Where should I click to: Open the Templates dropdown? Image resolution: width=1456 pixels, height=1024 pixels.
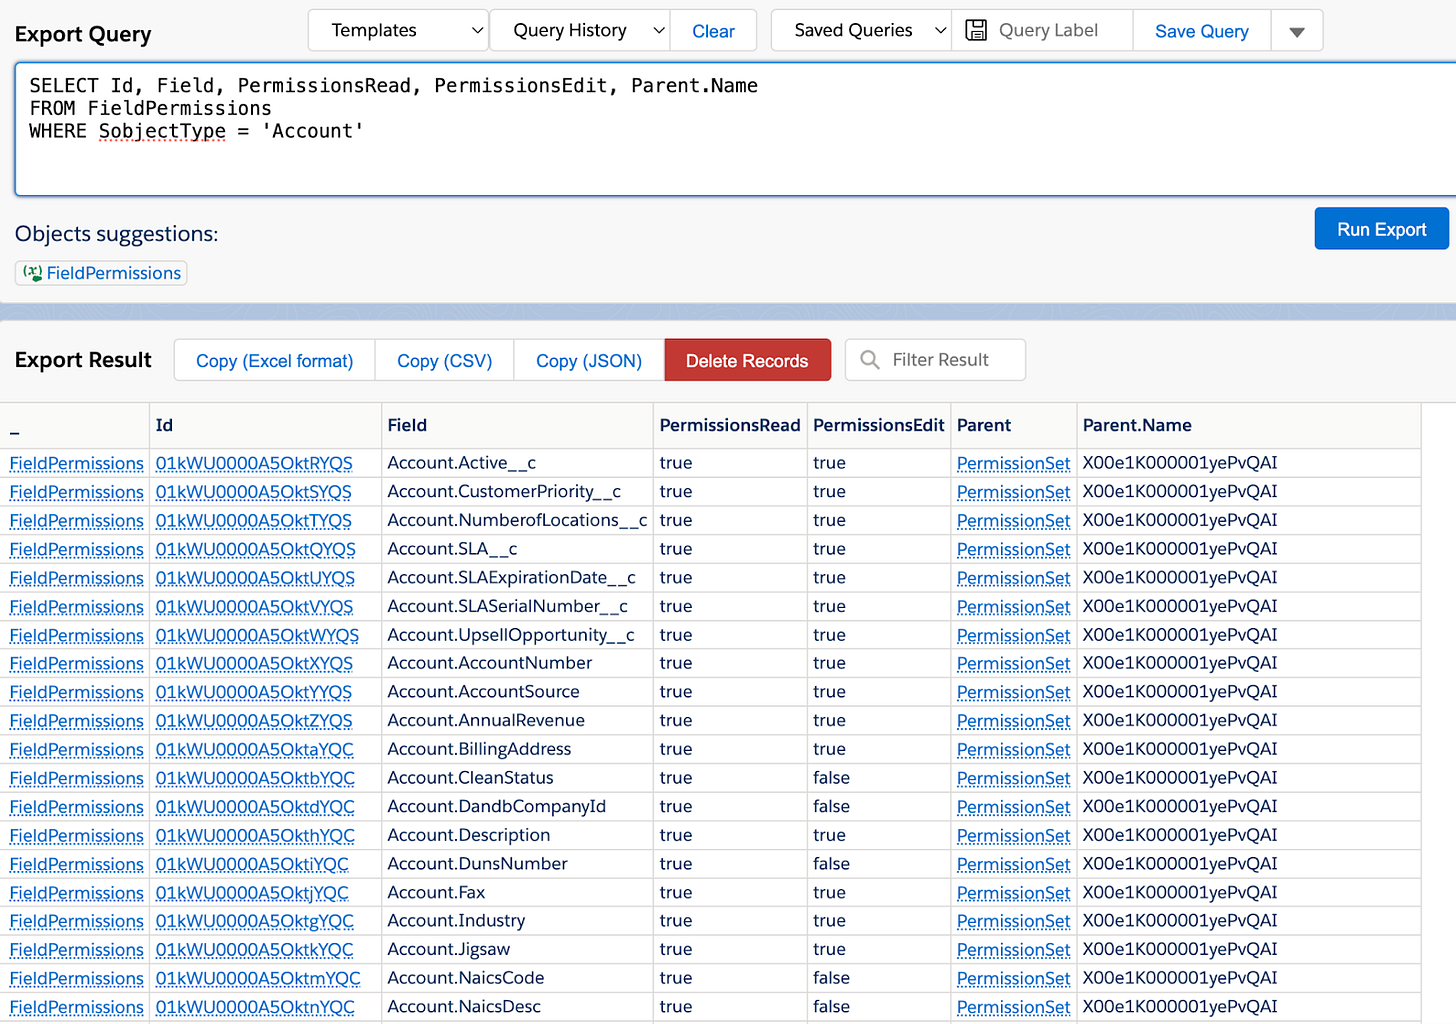[x=398, y=30]
